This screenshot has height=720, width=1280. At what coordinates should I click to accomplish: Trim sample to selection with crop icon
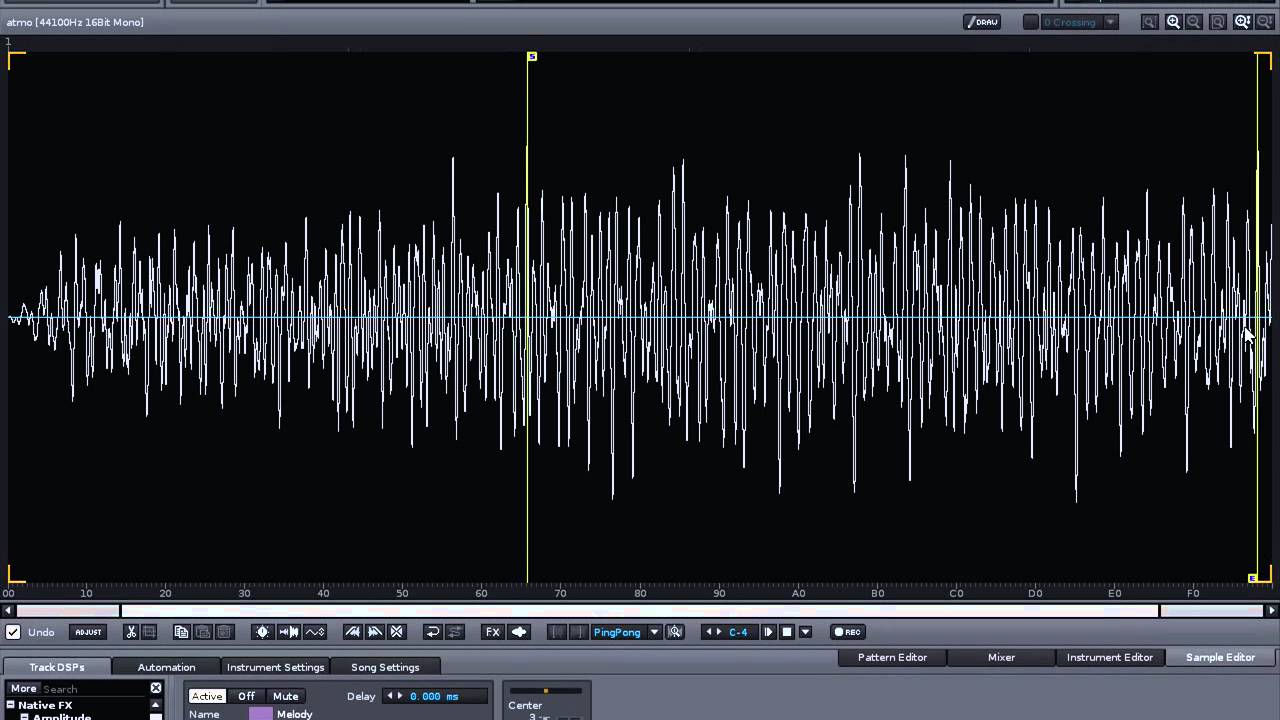[149, 632]
